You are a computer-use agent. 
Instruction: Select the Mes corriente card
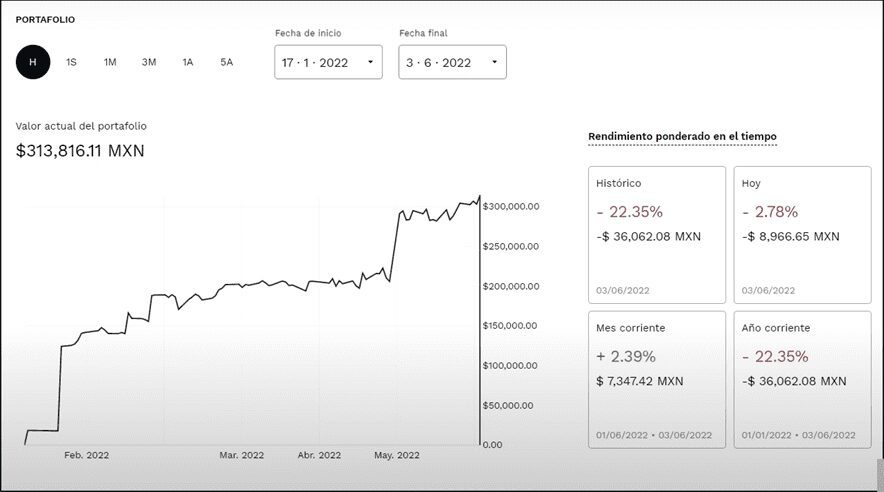(657, 379)
